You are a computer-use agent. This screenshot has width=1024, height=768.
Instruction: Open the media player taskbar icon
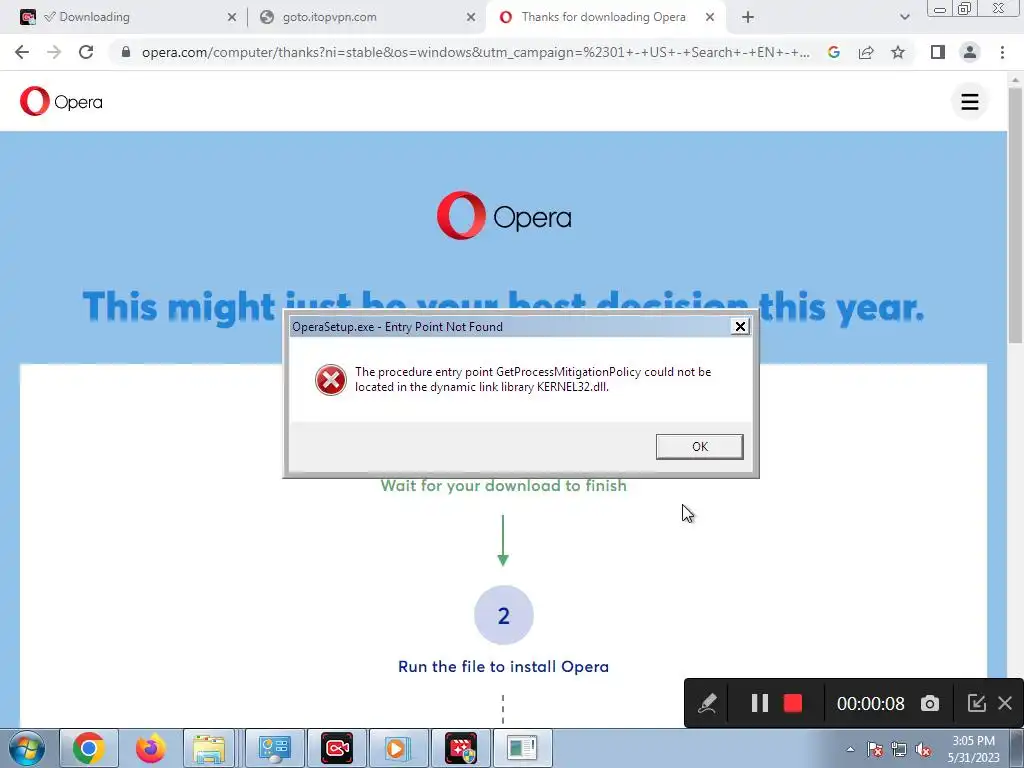tap(398, 748)
